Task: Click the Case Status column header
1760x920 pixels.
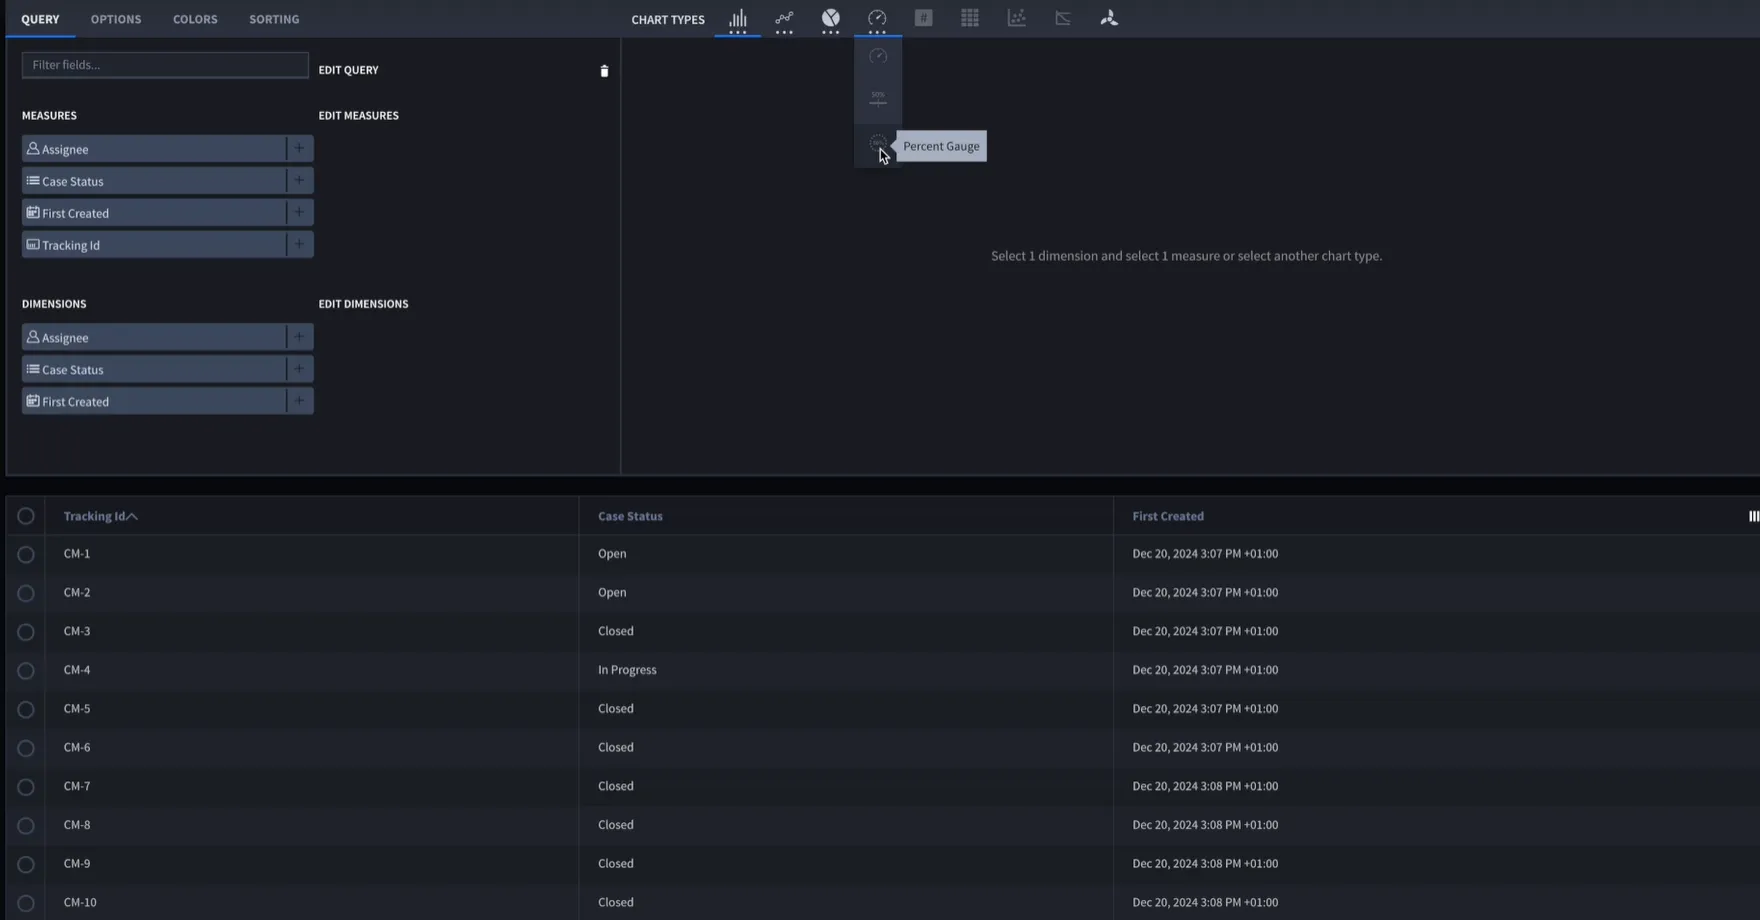Action: 630,516
